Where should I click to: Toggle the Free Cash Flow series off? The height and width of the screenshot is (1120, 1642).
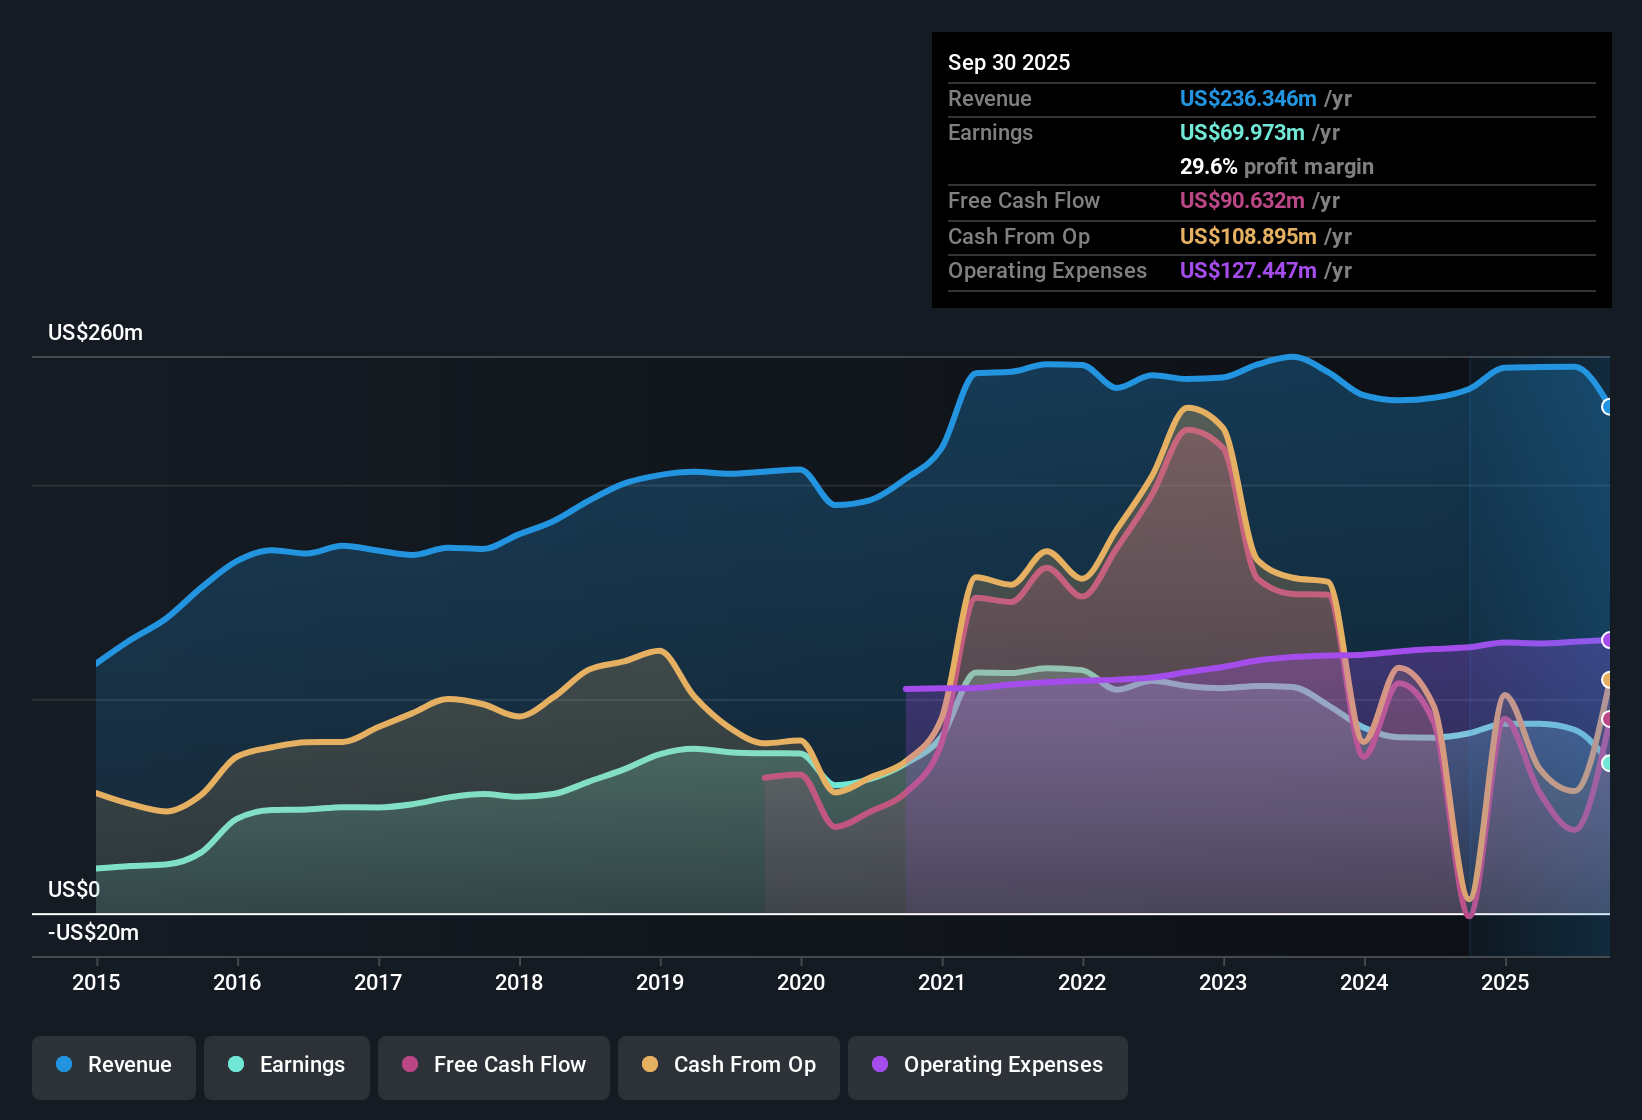[x=493, y=1065]
